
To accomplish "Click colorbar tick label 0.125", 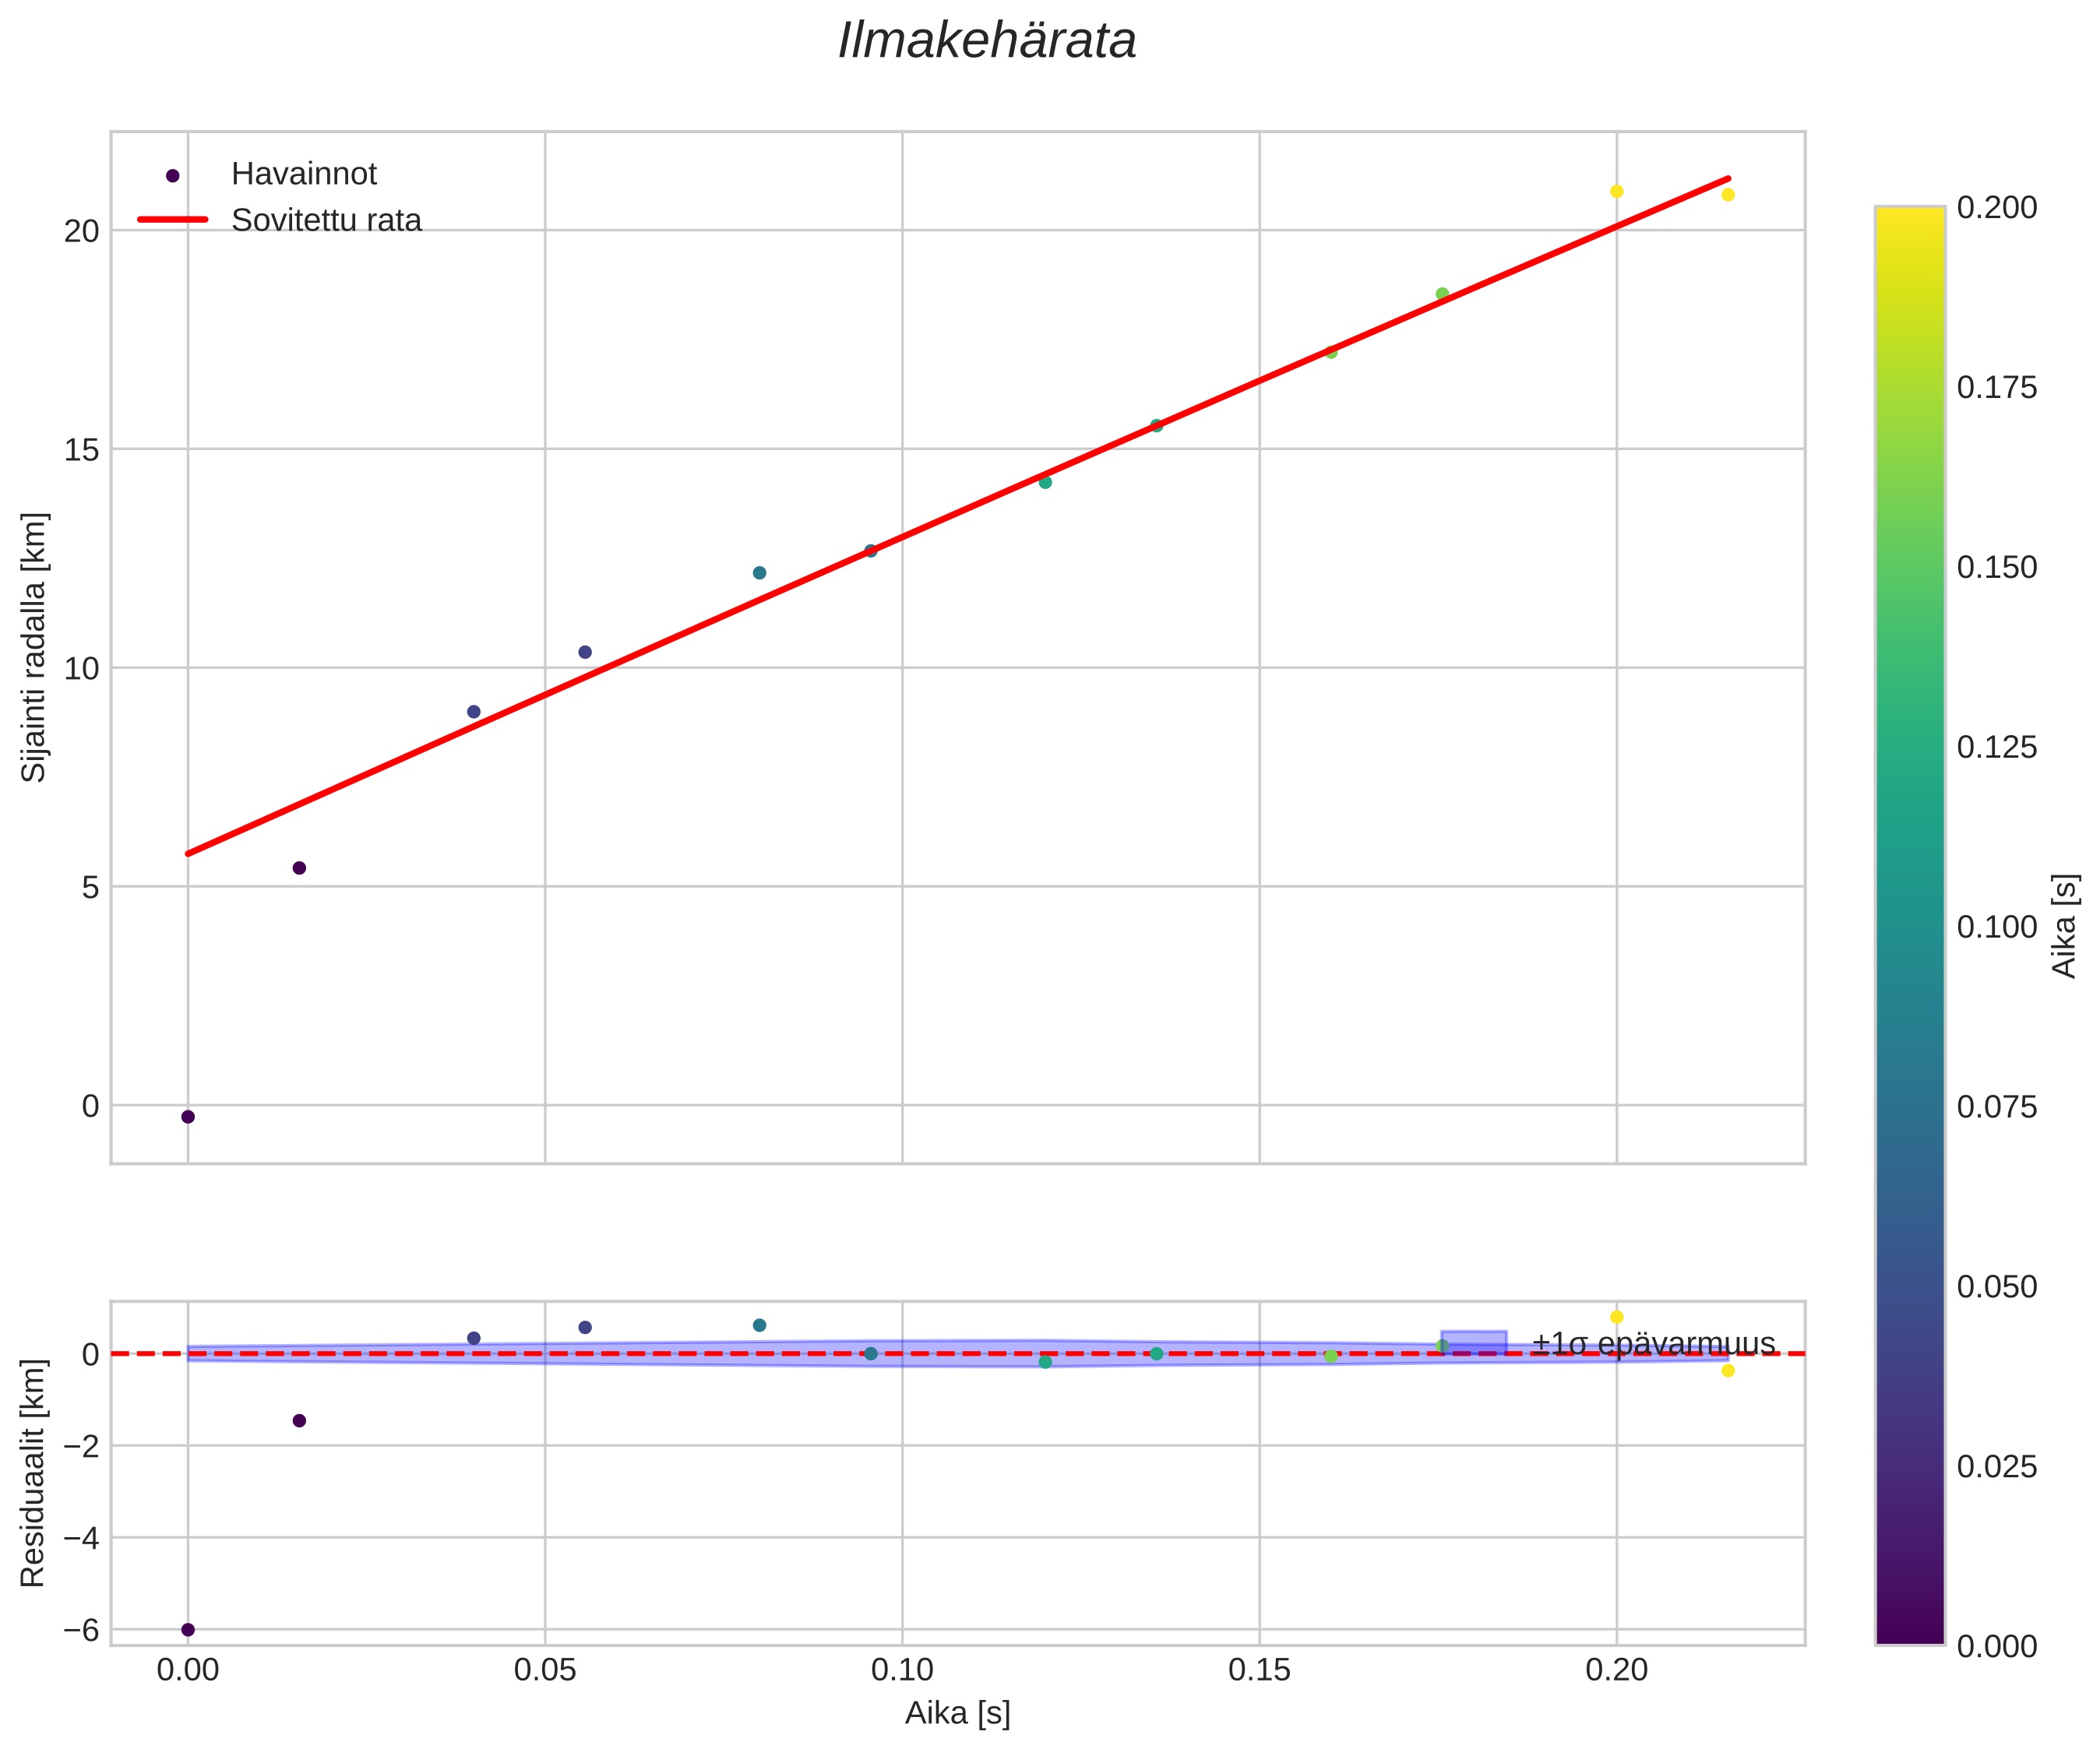I will coord(1997,747).
